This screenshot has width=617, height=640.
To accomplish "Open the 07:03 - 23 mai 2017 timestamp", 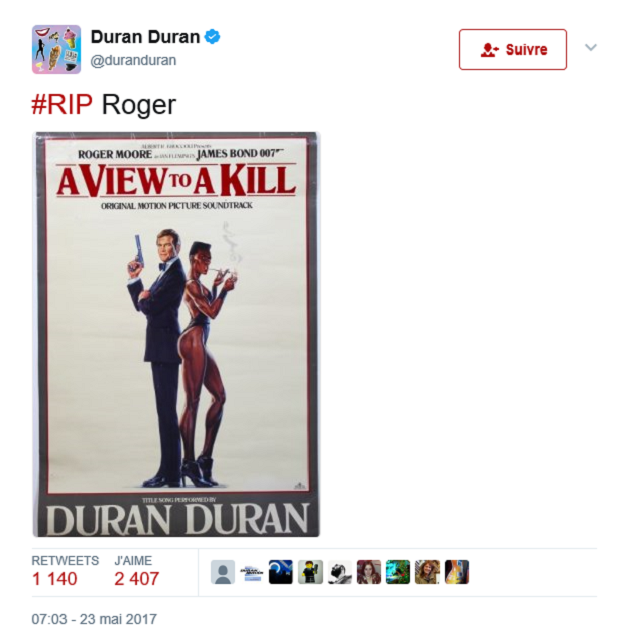I will (x=94, y=619).
